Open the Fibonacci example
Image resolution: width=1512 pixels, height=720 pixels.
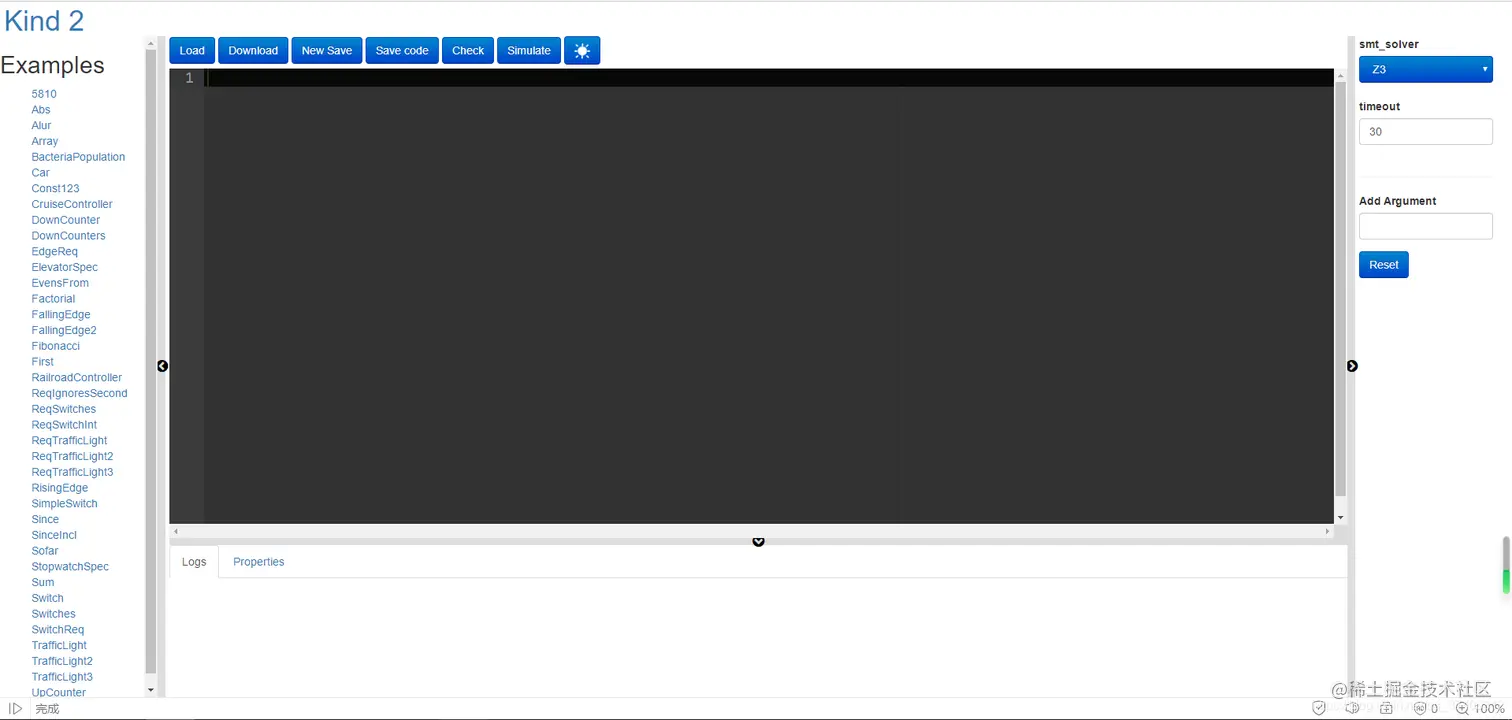(55, 346)
